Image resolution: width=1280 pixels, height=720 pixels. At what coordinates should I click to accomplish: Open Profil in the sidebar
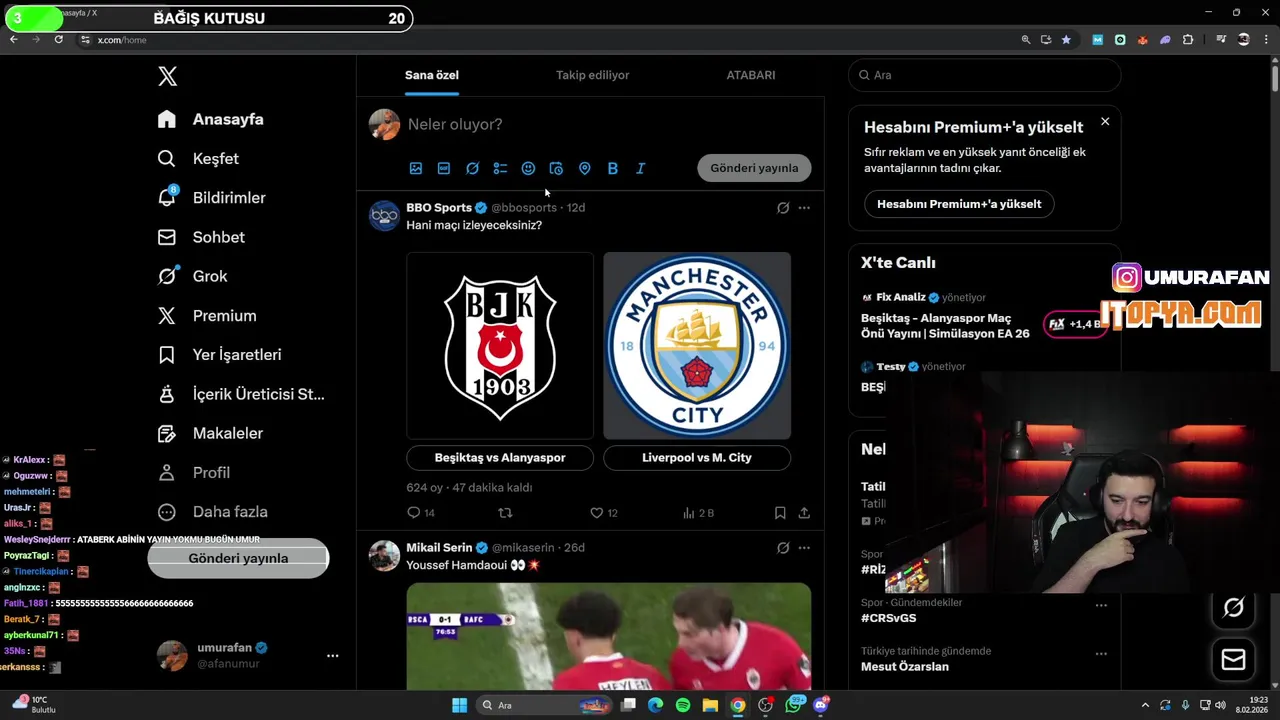[x=194, y=472]
